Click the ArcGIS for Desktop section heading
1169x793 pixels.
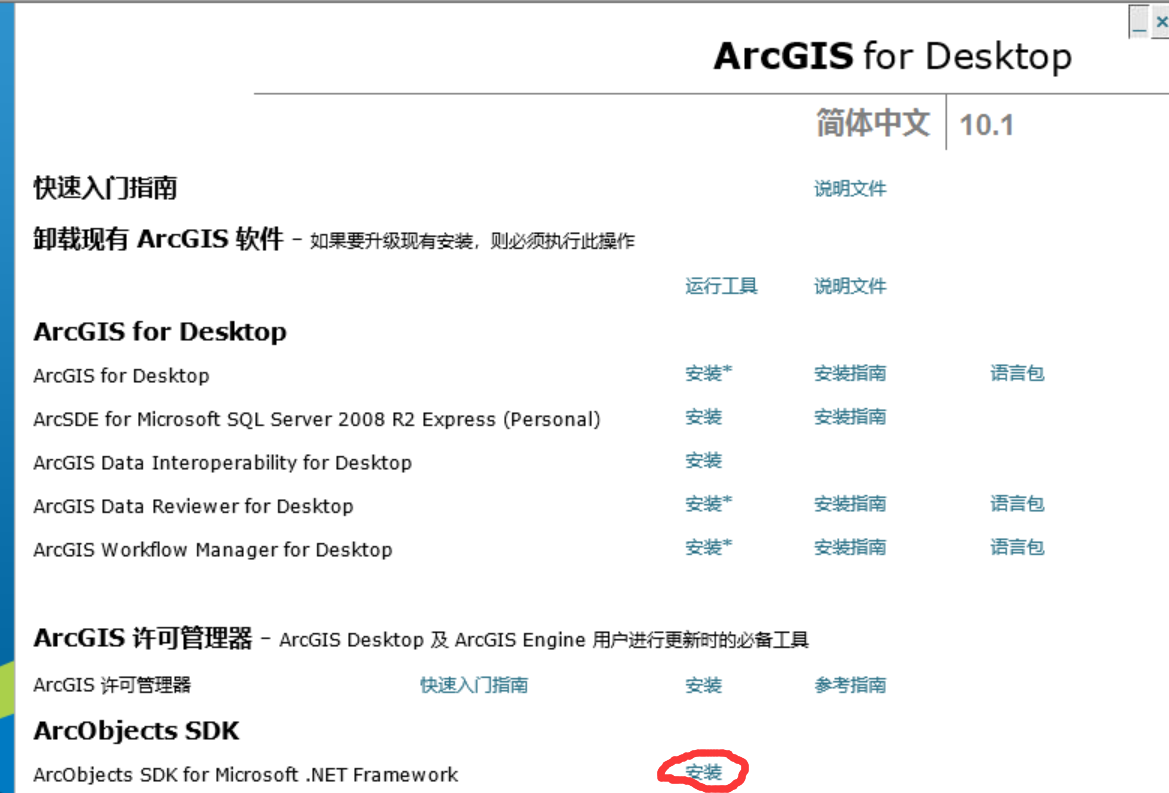click(x=160, y=332)
